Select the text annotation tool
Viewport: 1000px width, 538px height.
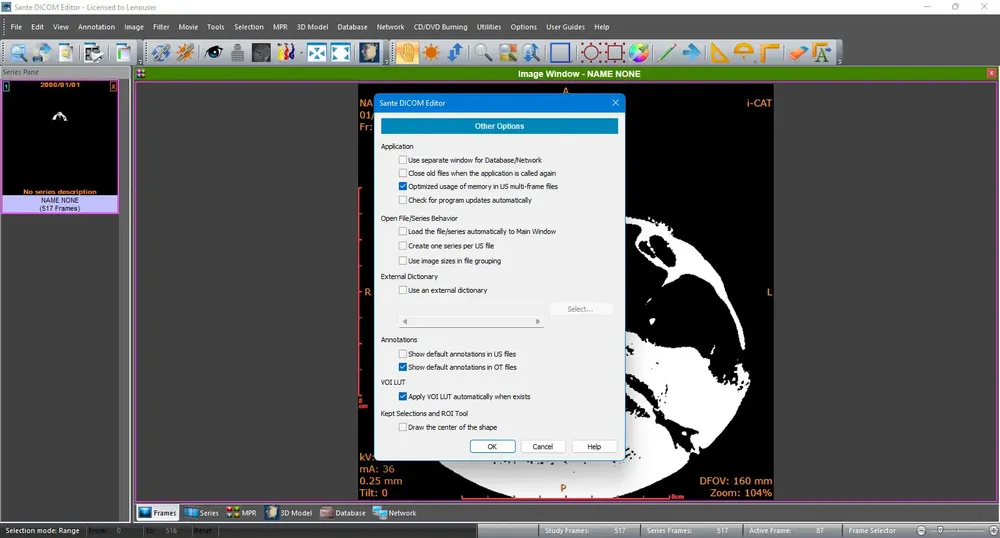[x=822, y=52]
